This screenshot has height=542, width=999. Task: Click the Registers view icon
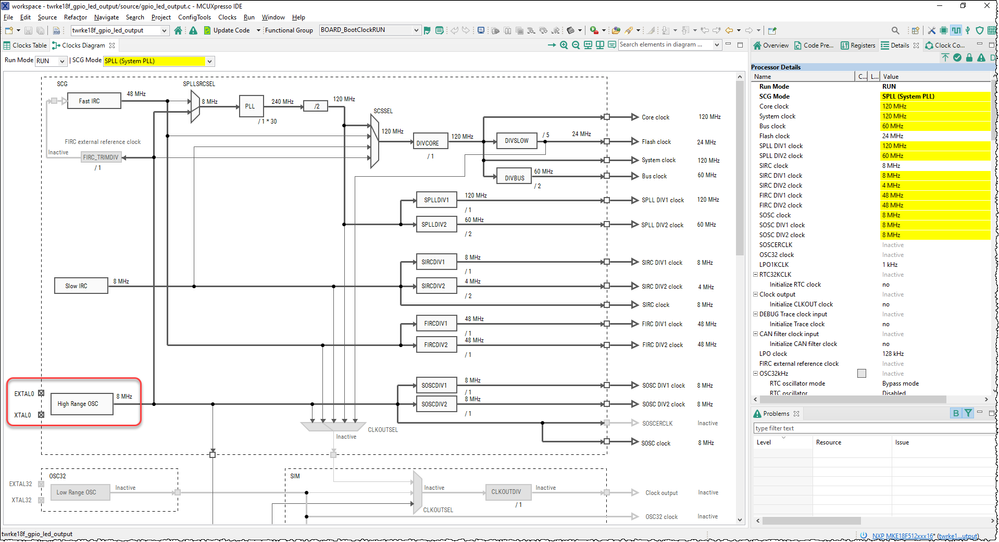(844, 45)
